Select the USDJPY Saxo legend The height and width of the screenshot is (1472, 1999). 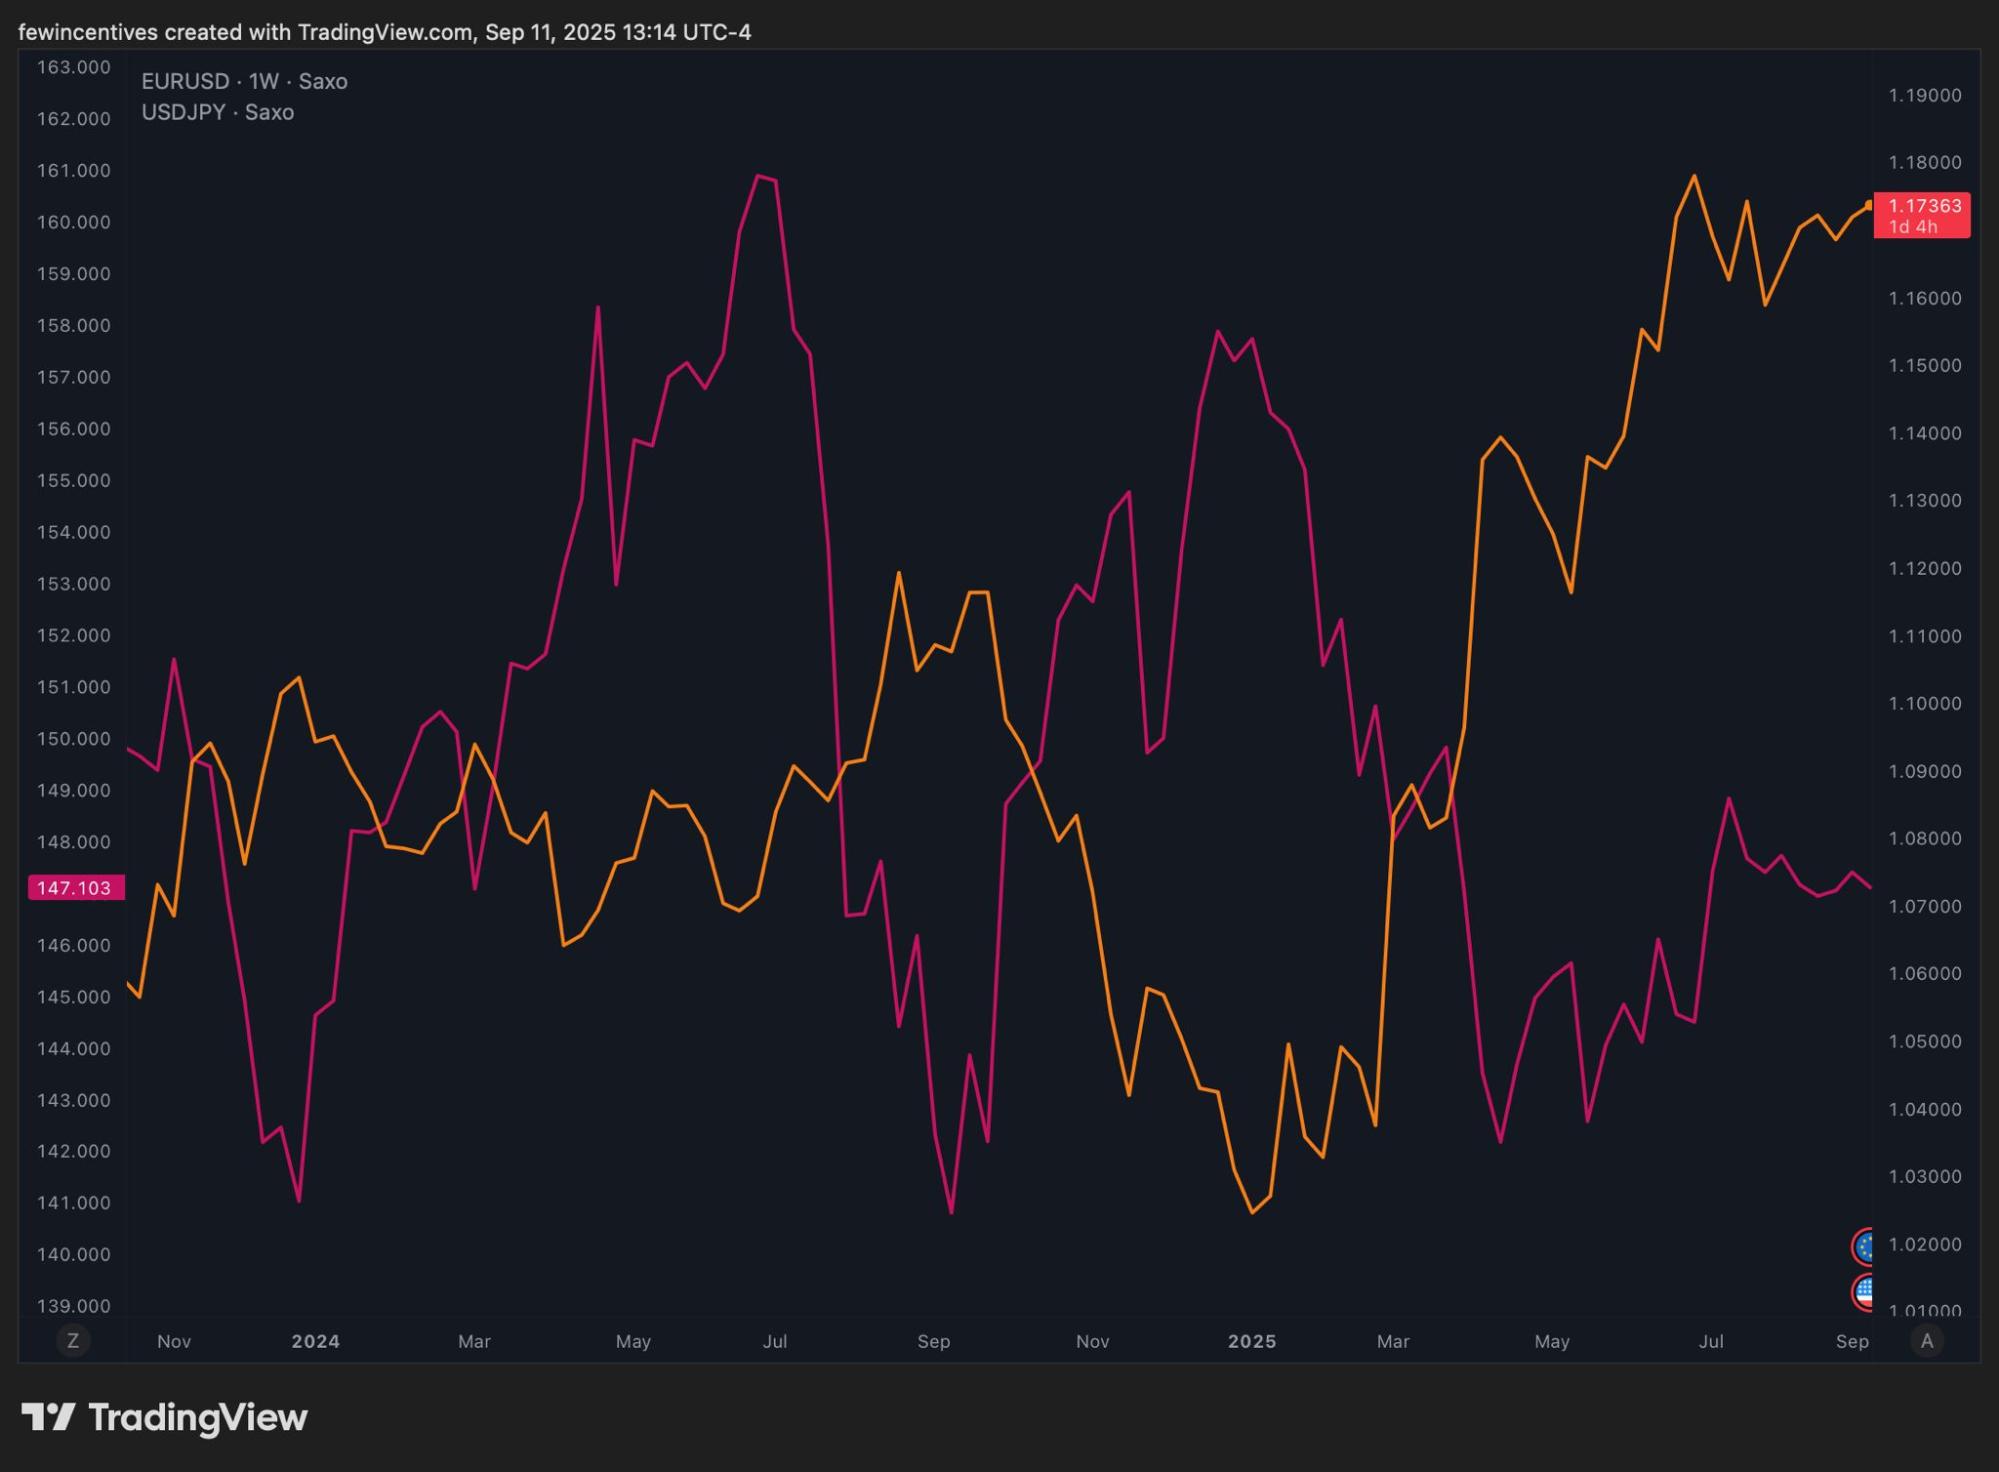coord(217,112)
